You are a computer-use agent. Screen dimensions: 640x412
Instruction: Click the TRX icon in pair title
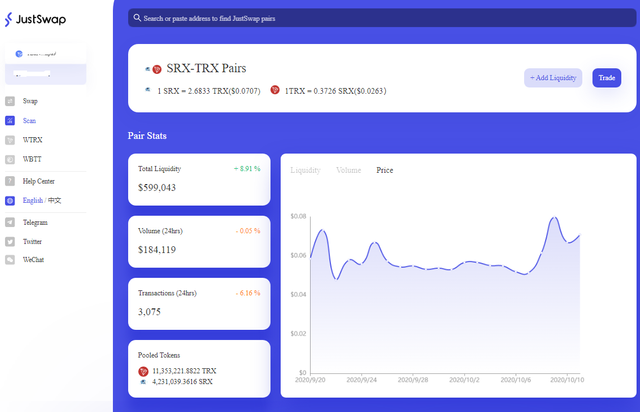pyautogui.click(x=157, y=69)
